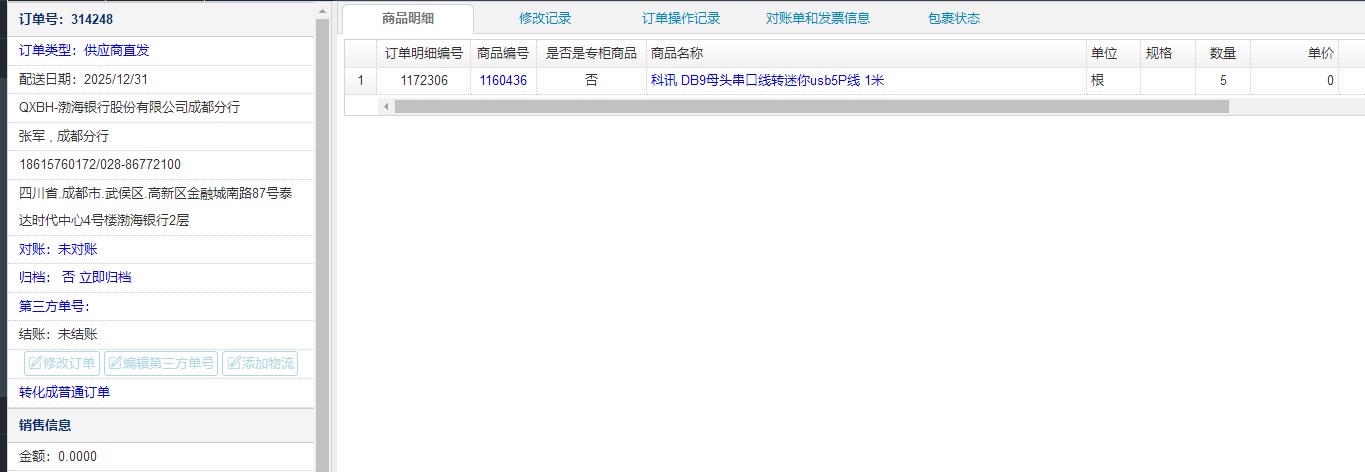Click the left panel's vertical scrollbar

click(322, 240)
